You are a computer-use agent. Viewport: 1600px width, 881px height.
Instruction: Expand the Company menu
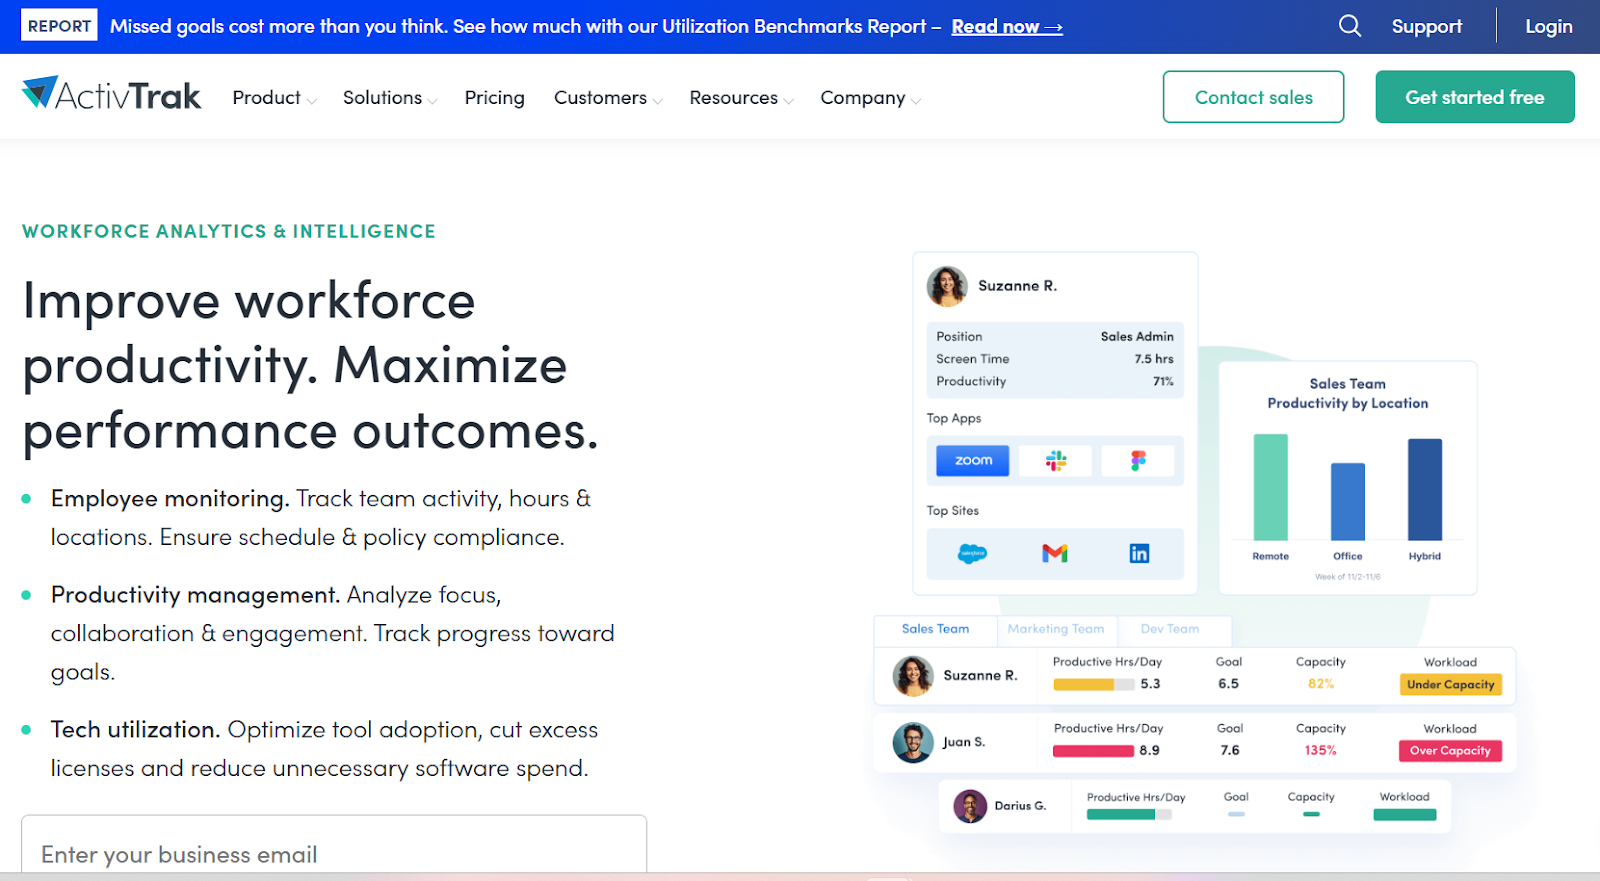870,98
